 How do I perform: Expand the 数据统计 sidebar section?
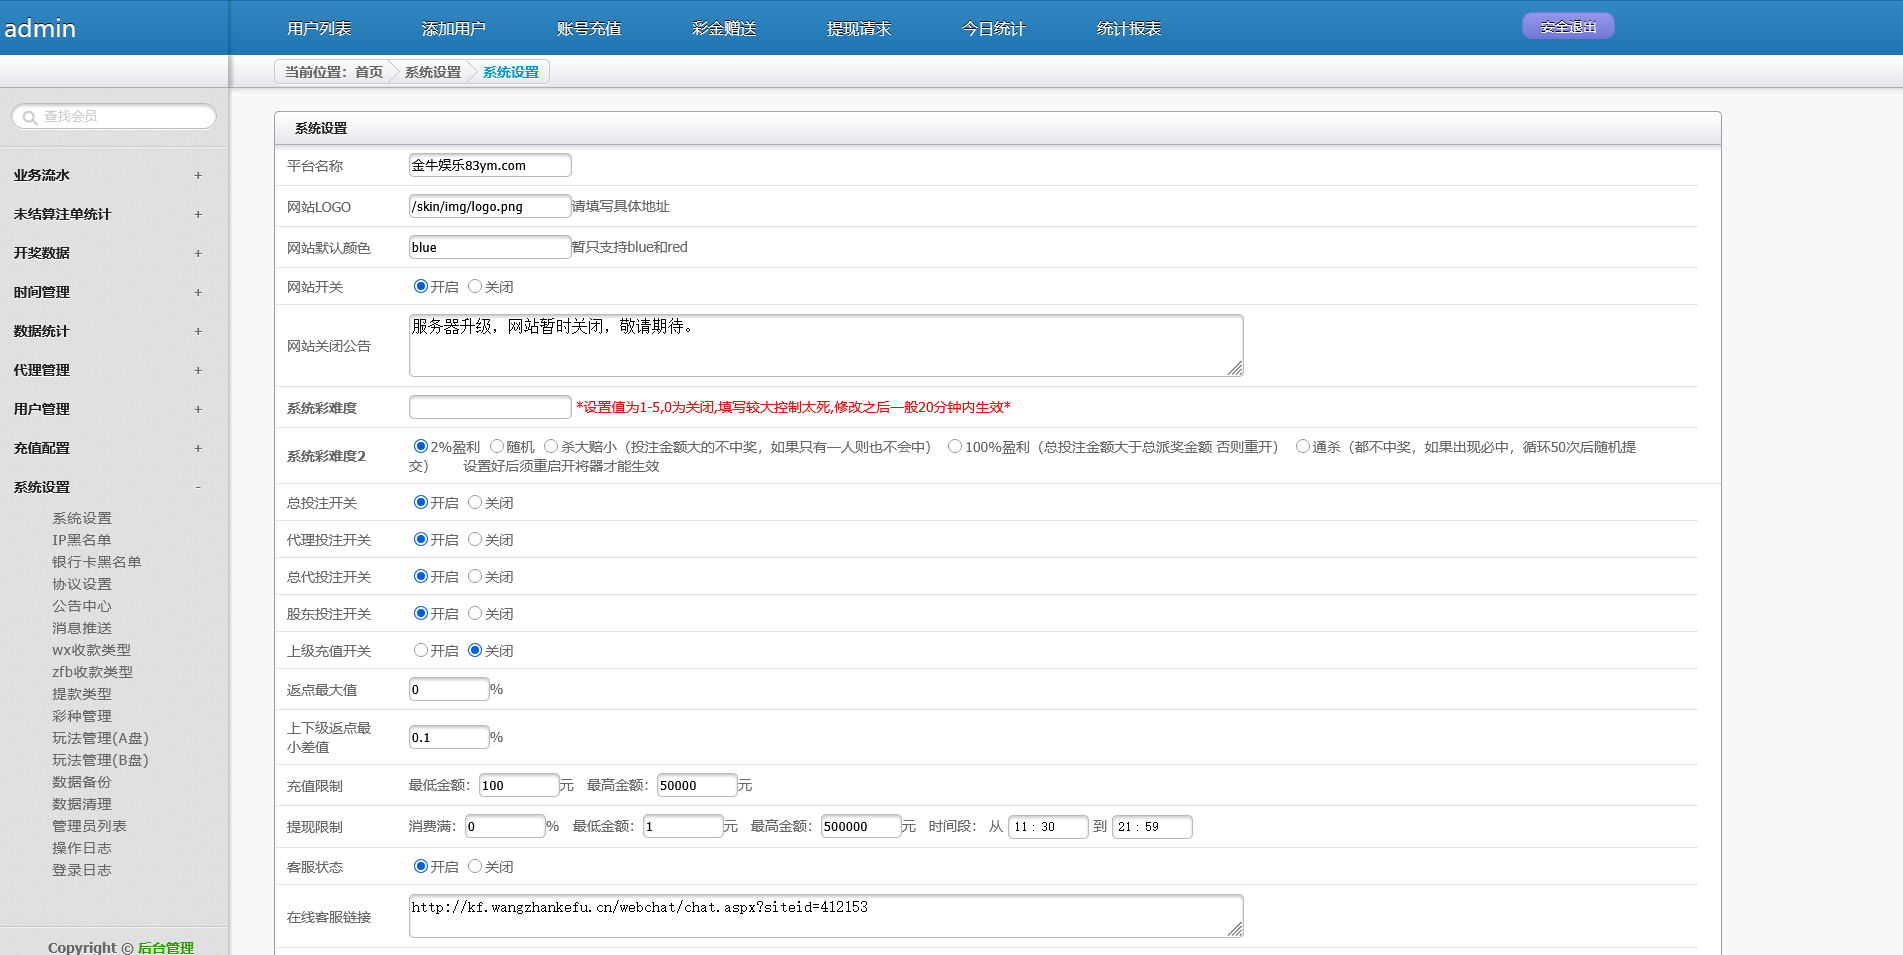point(108,331)
